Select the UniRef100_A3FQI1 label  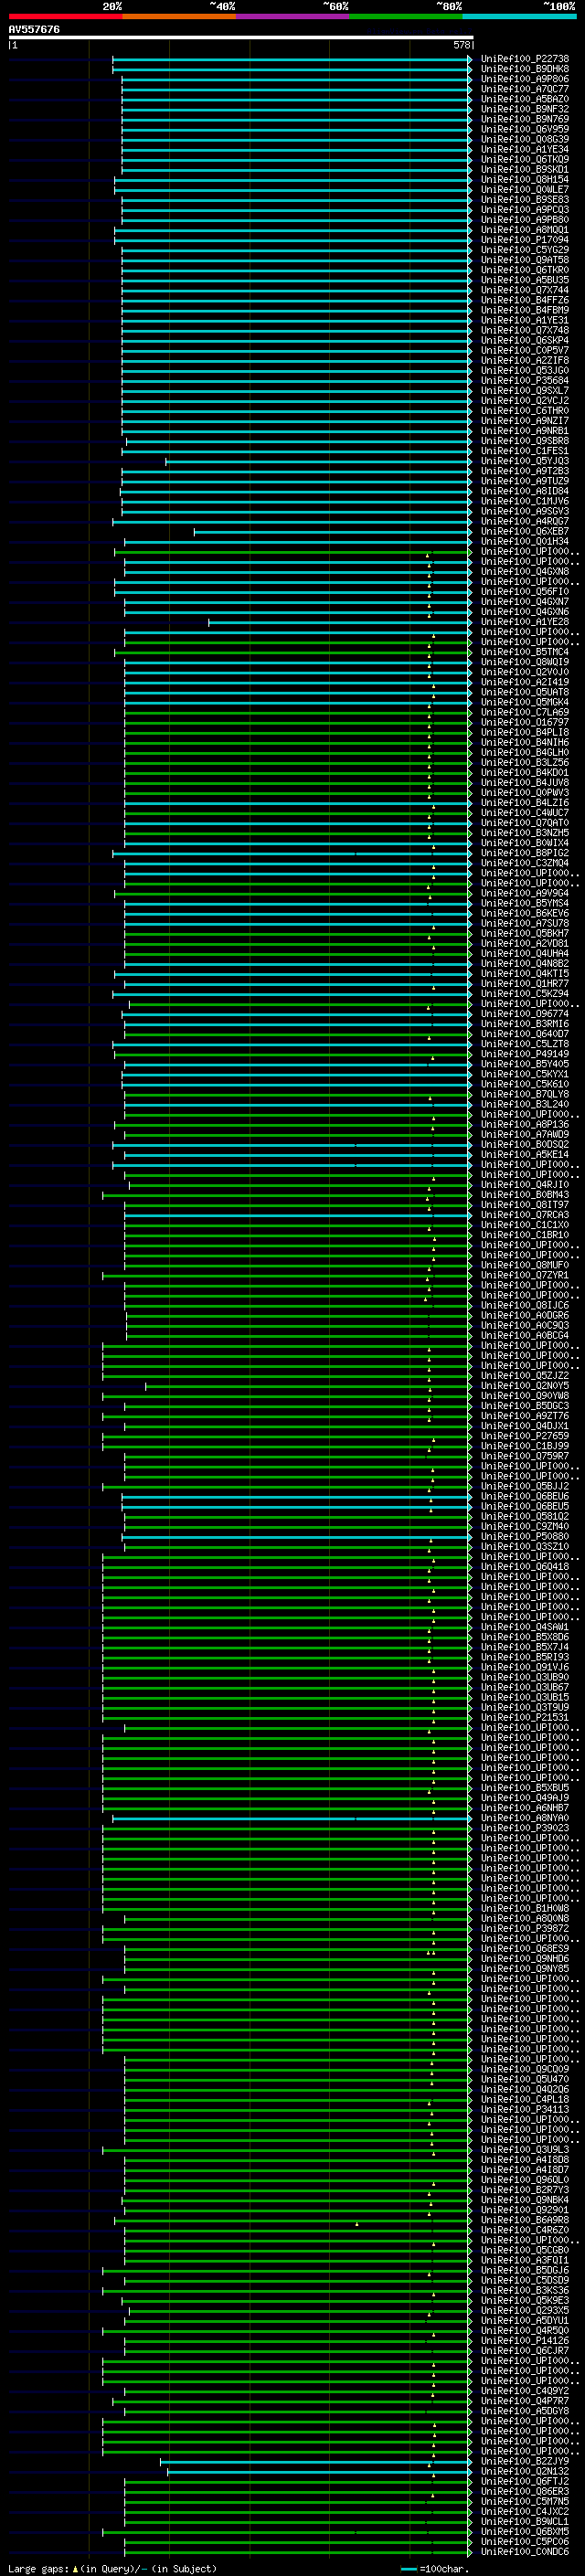(x=524, y=2260)
